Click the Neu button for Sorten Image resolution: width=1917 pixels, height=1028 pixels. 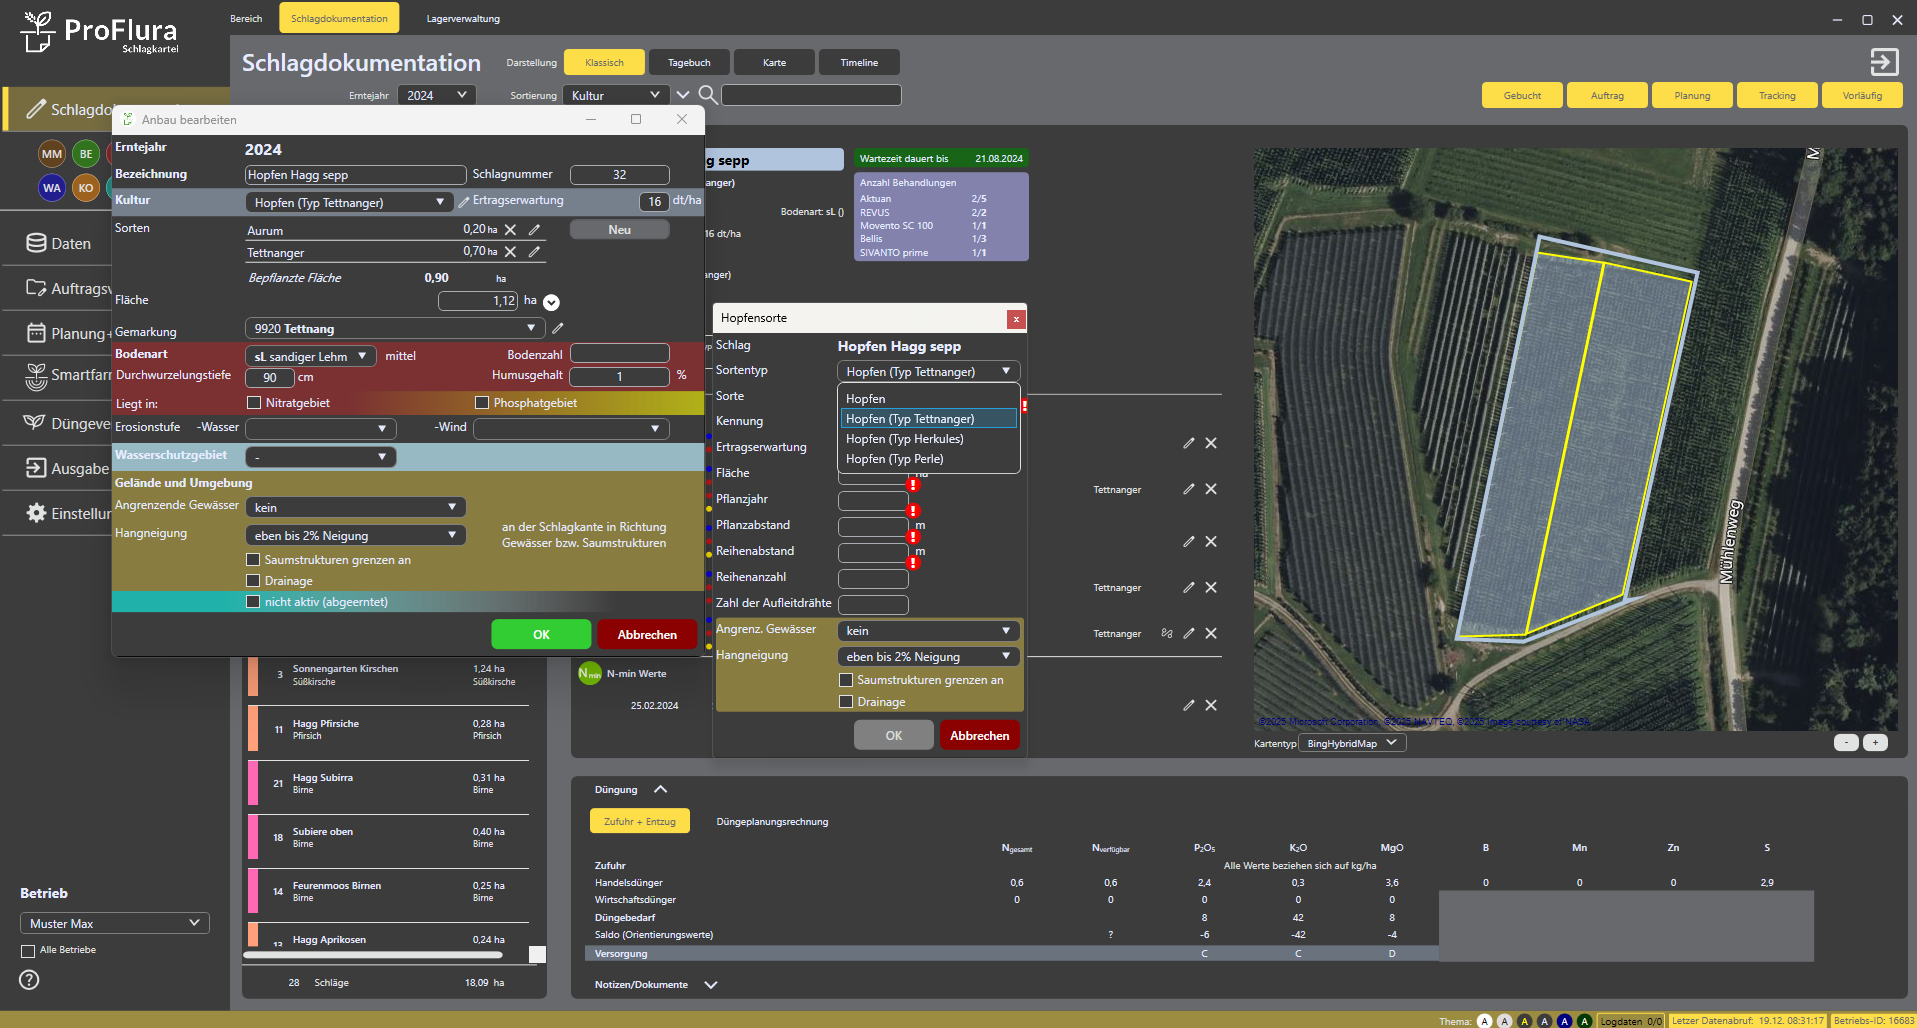click(619, 230)
